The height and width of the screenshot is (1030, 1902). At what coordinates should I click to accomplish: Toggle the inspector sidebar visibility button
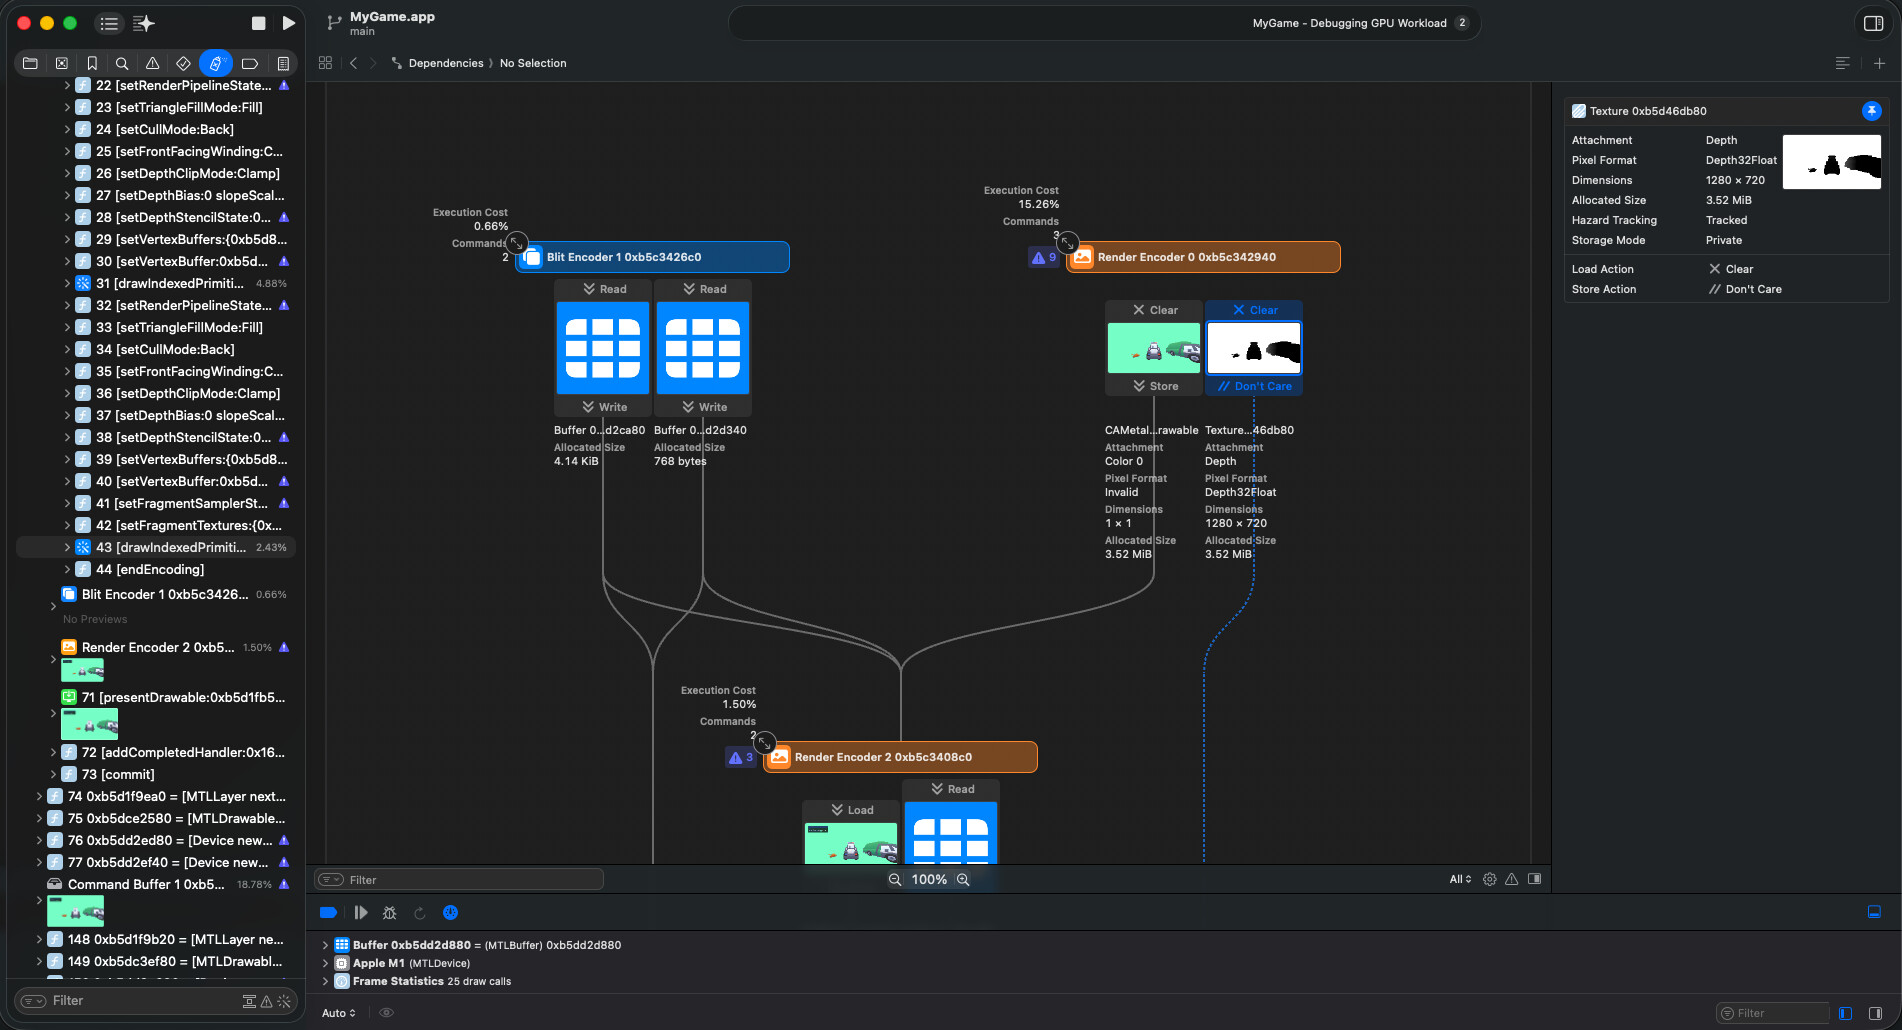1873,23
